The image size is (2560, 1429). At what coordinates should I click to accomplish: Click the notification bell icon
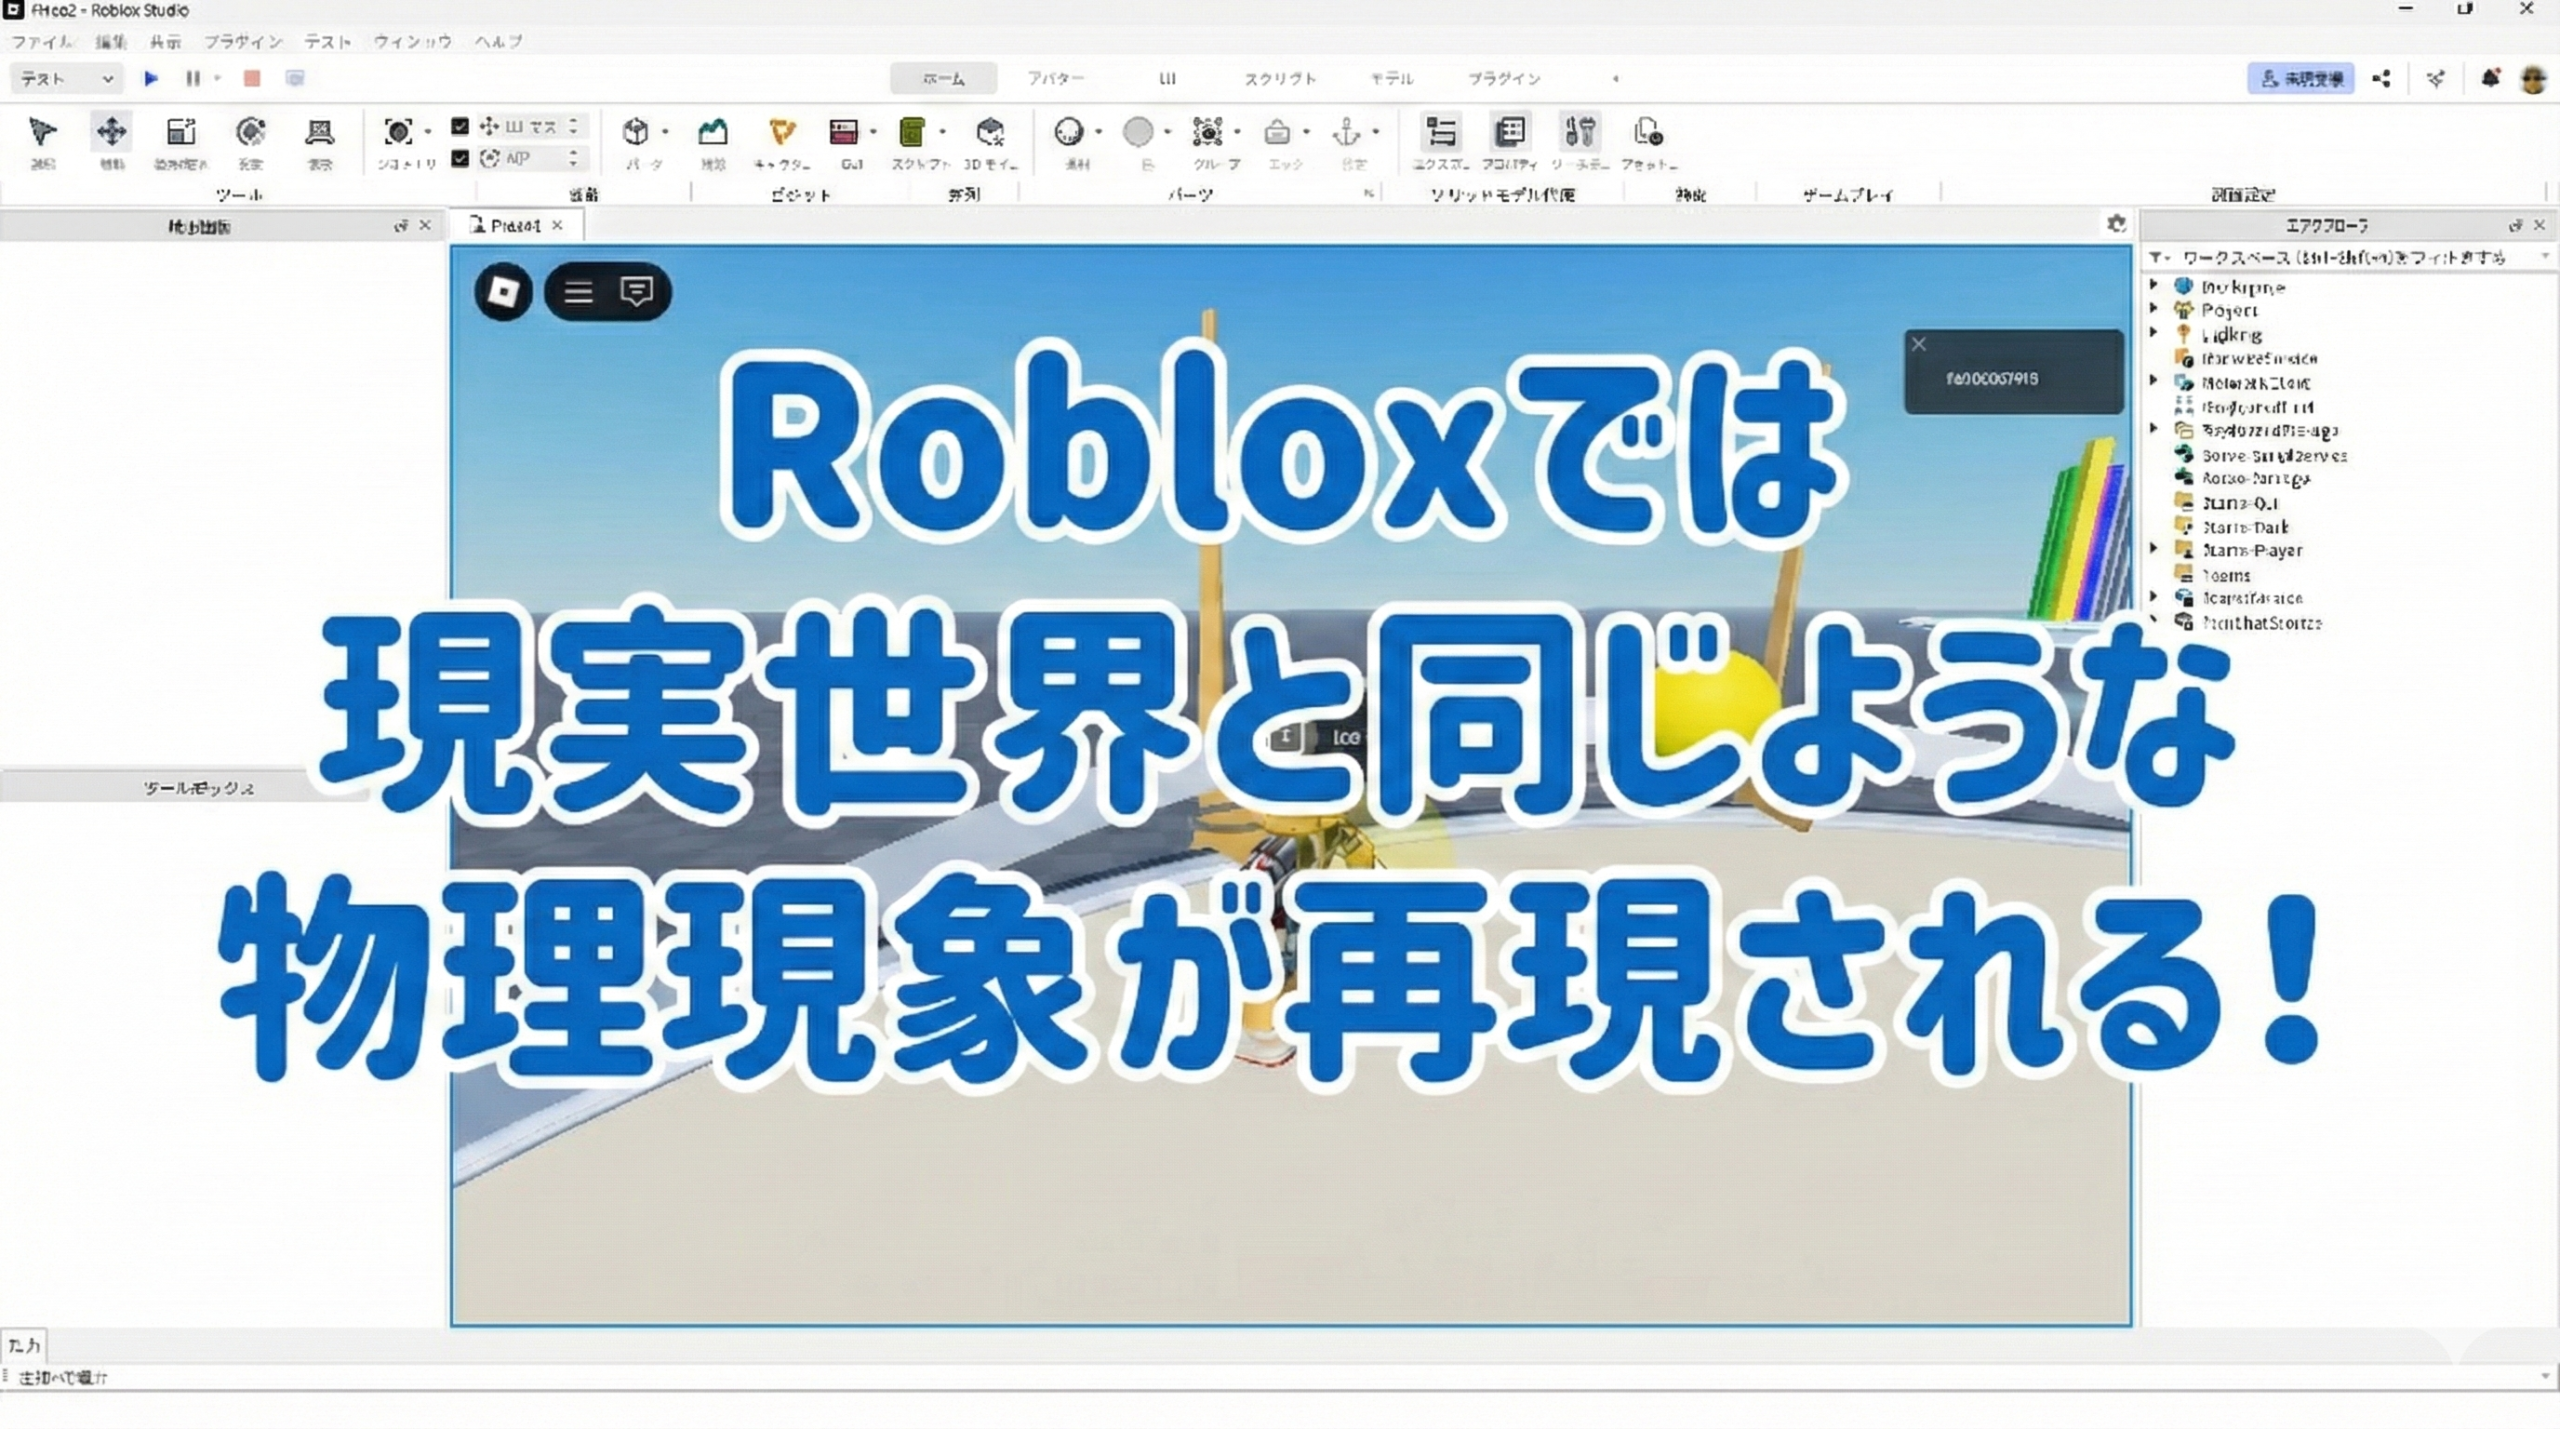[2490, 78]
